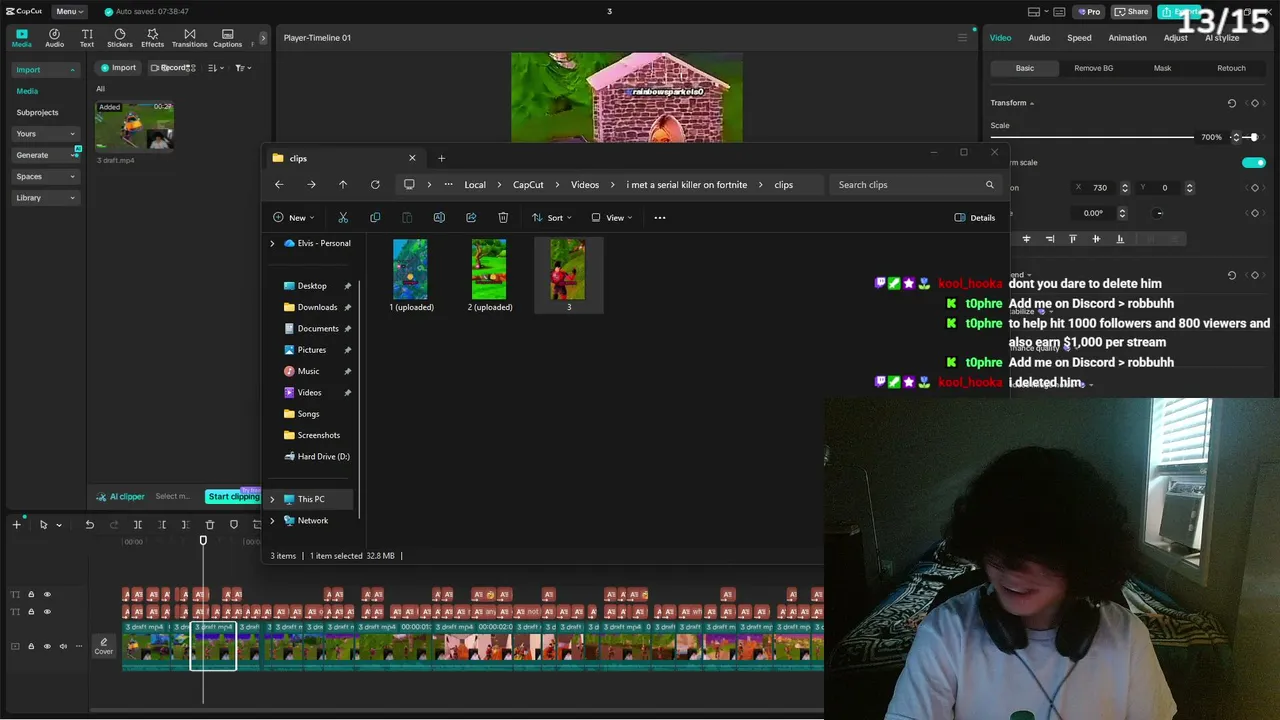Screen dimensions: 1280x720
Task: Add a keyframe for Position
Action: pyautogui.click(x=1255, y=188)
